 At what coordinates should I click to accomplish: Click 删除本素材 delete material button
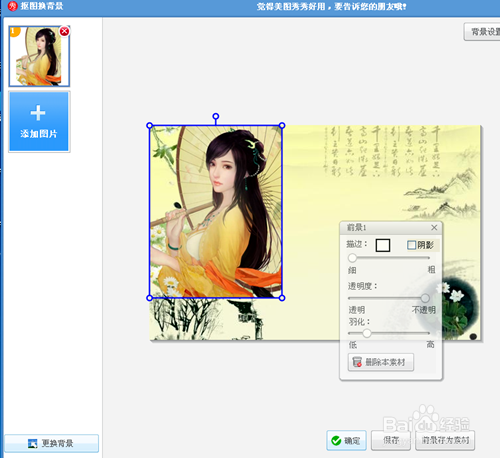381,362
